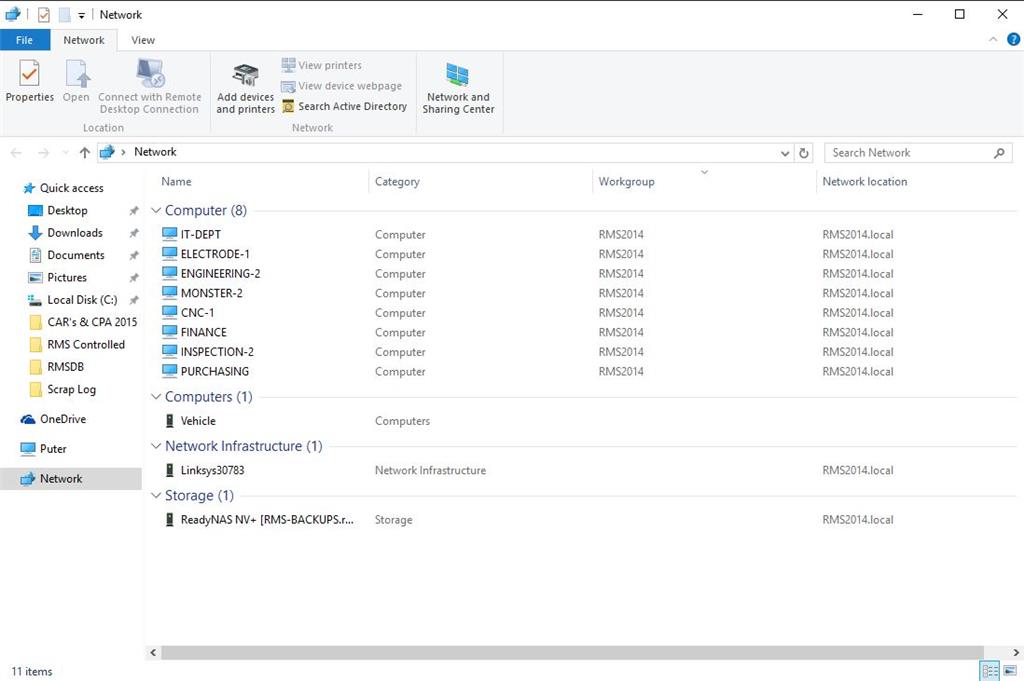
Task: Select the ELECTRODE-1 computer
Action: tap(215, 254)
